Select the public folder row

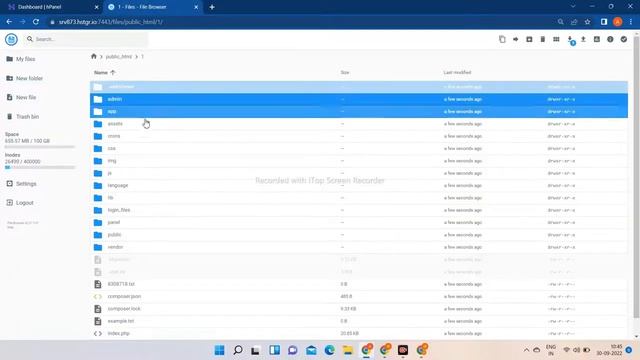[359, 235]
